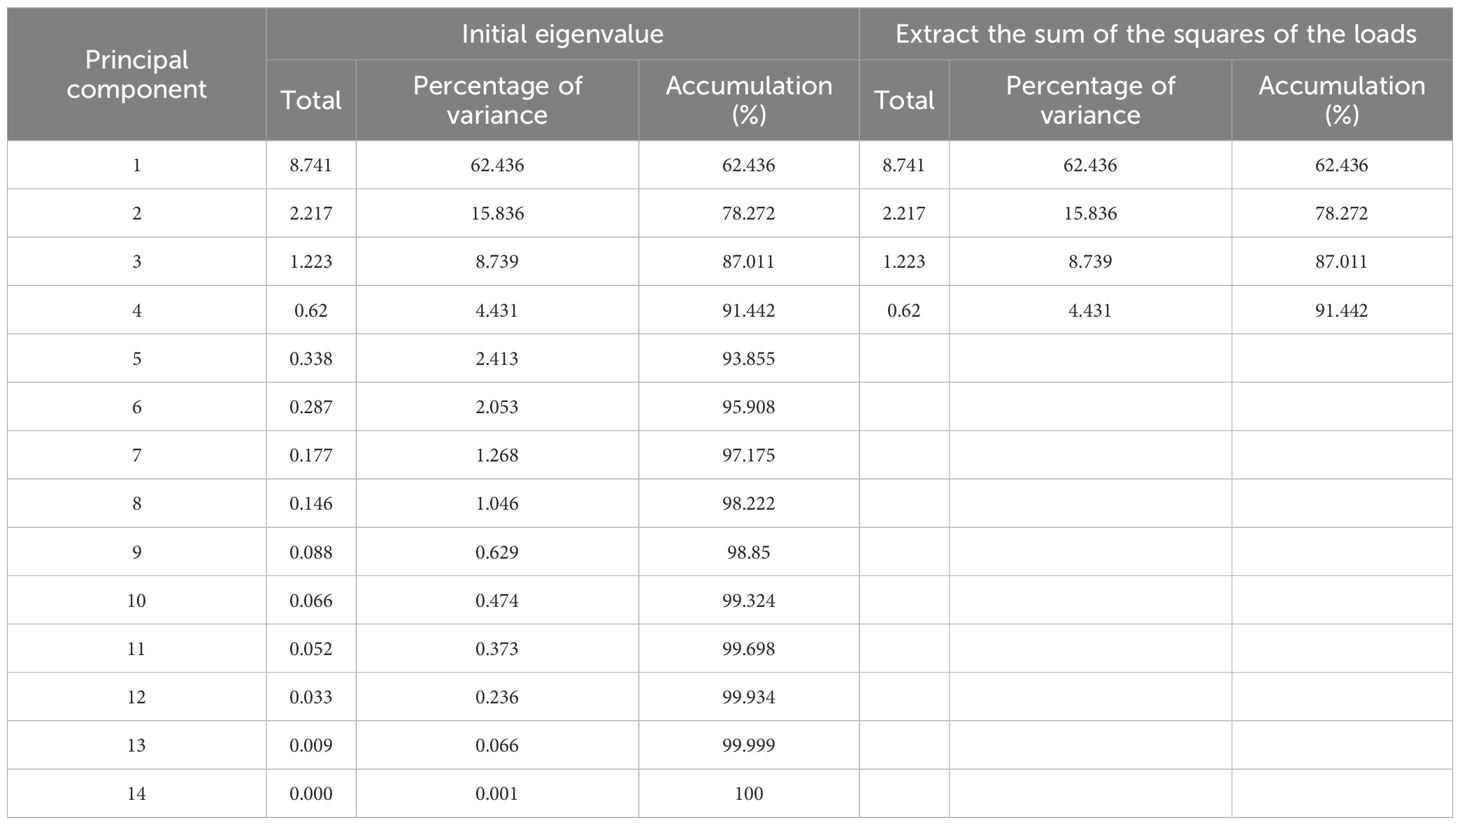Select principal component number 14
Screen dimensions: 1460x825
136,794
